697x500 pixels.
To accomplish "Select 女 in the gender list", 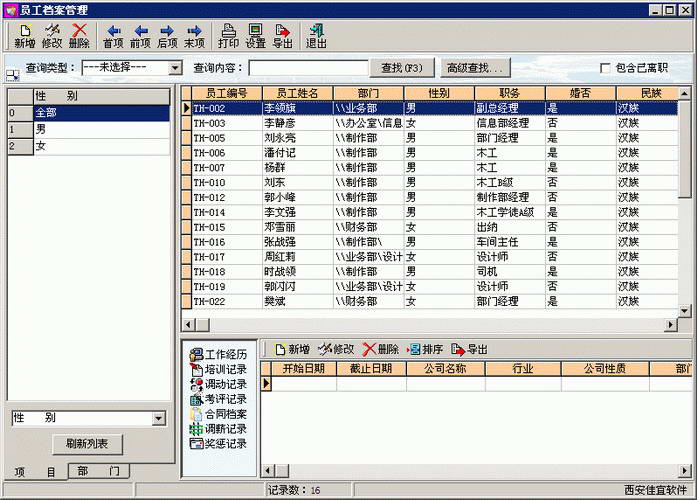I will point(101,146).
